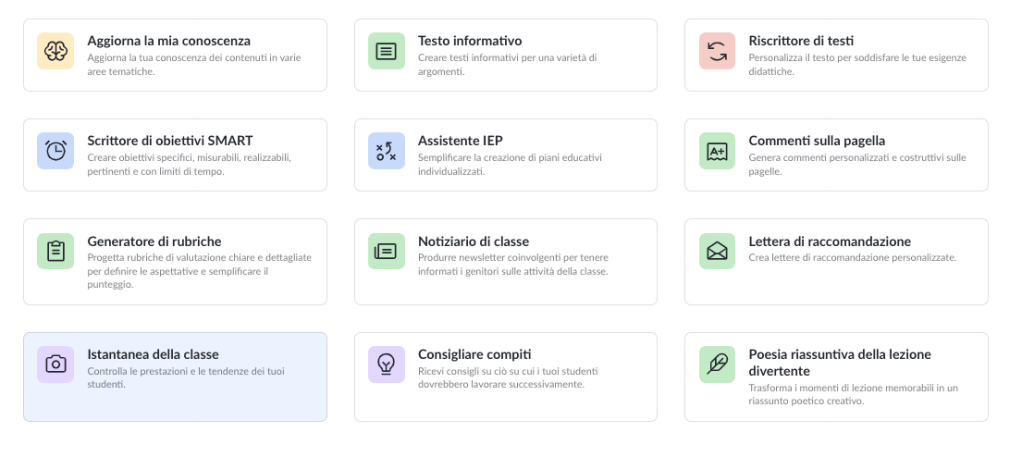Image resolution: width=1022 pixels, height=457 pixels.
Task: Click the feather icon for Poesia riassuntiva
Action: click(717, 364)
